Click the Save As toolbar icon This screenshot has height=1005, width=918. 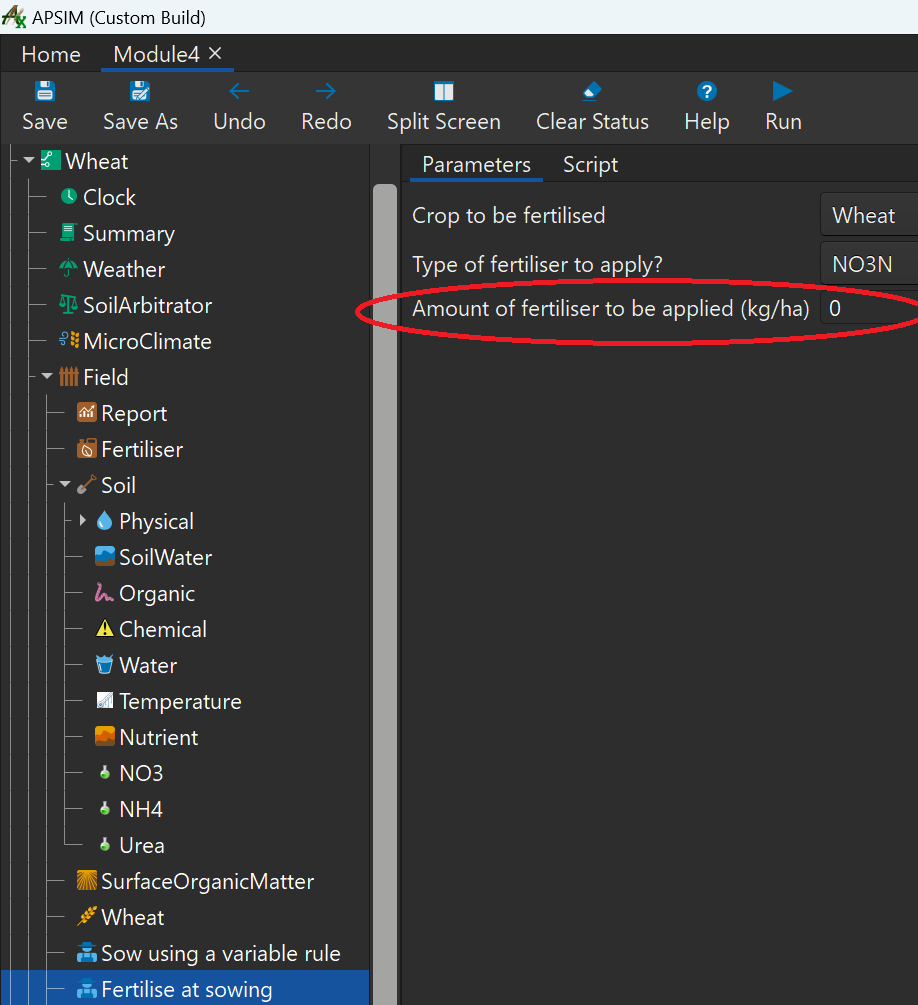pyautogui.click(x=140, y=91)
